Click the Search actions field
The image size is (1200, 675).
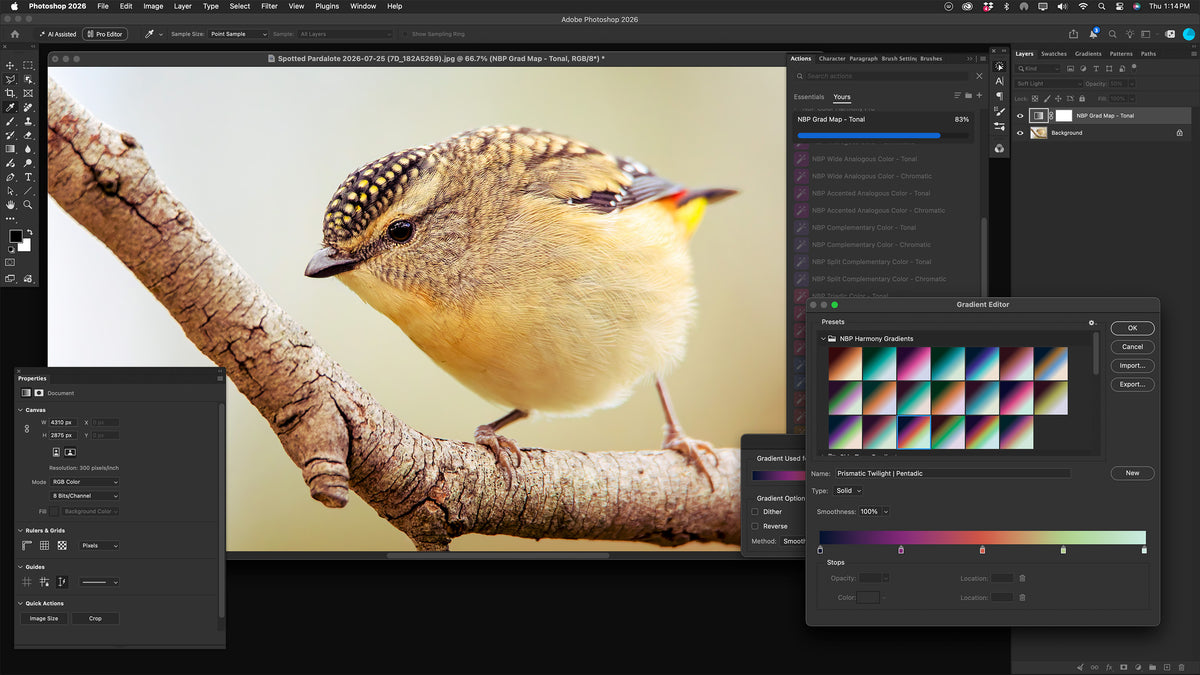(889, 76)
